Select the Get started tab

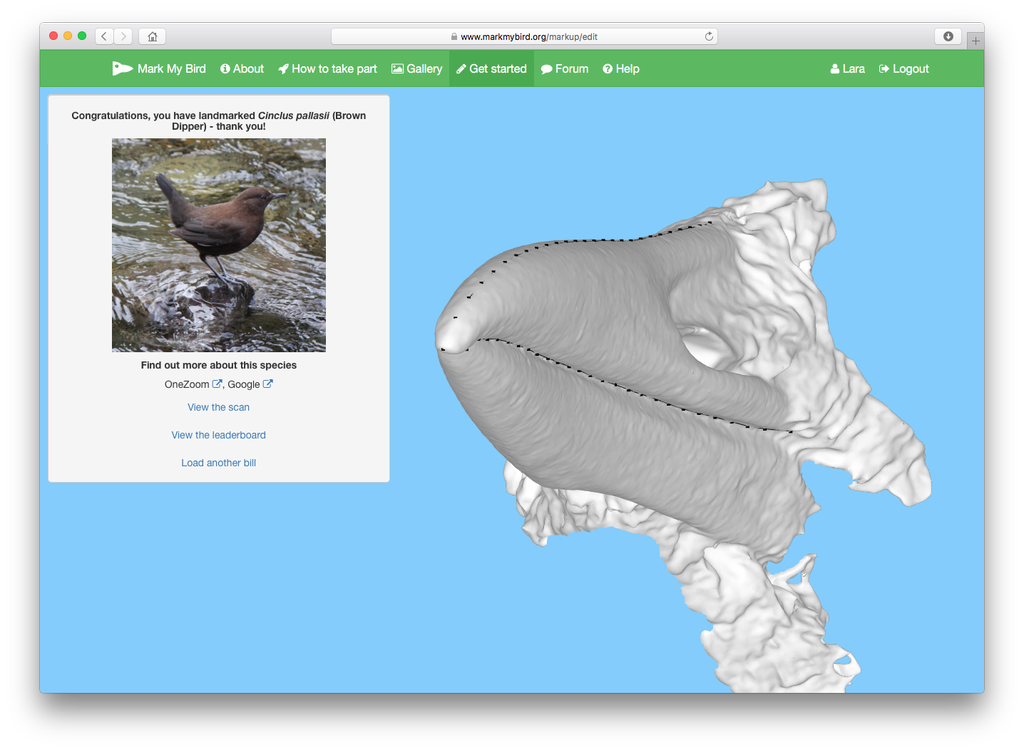491,69
